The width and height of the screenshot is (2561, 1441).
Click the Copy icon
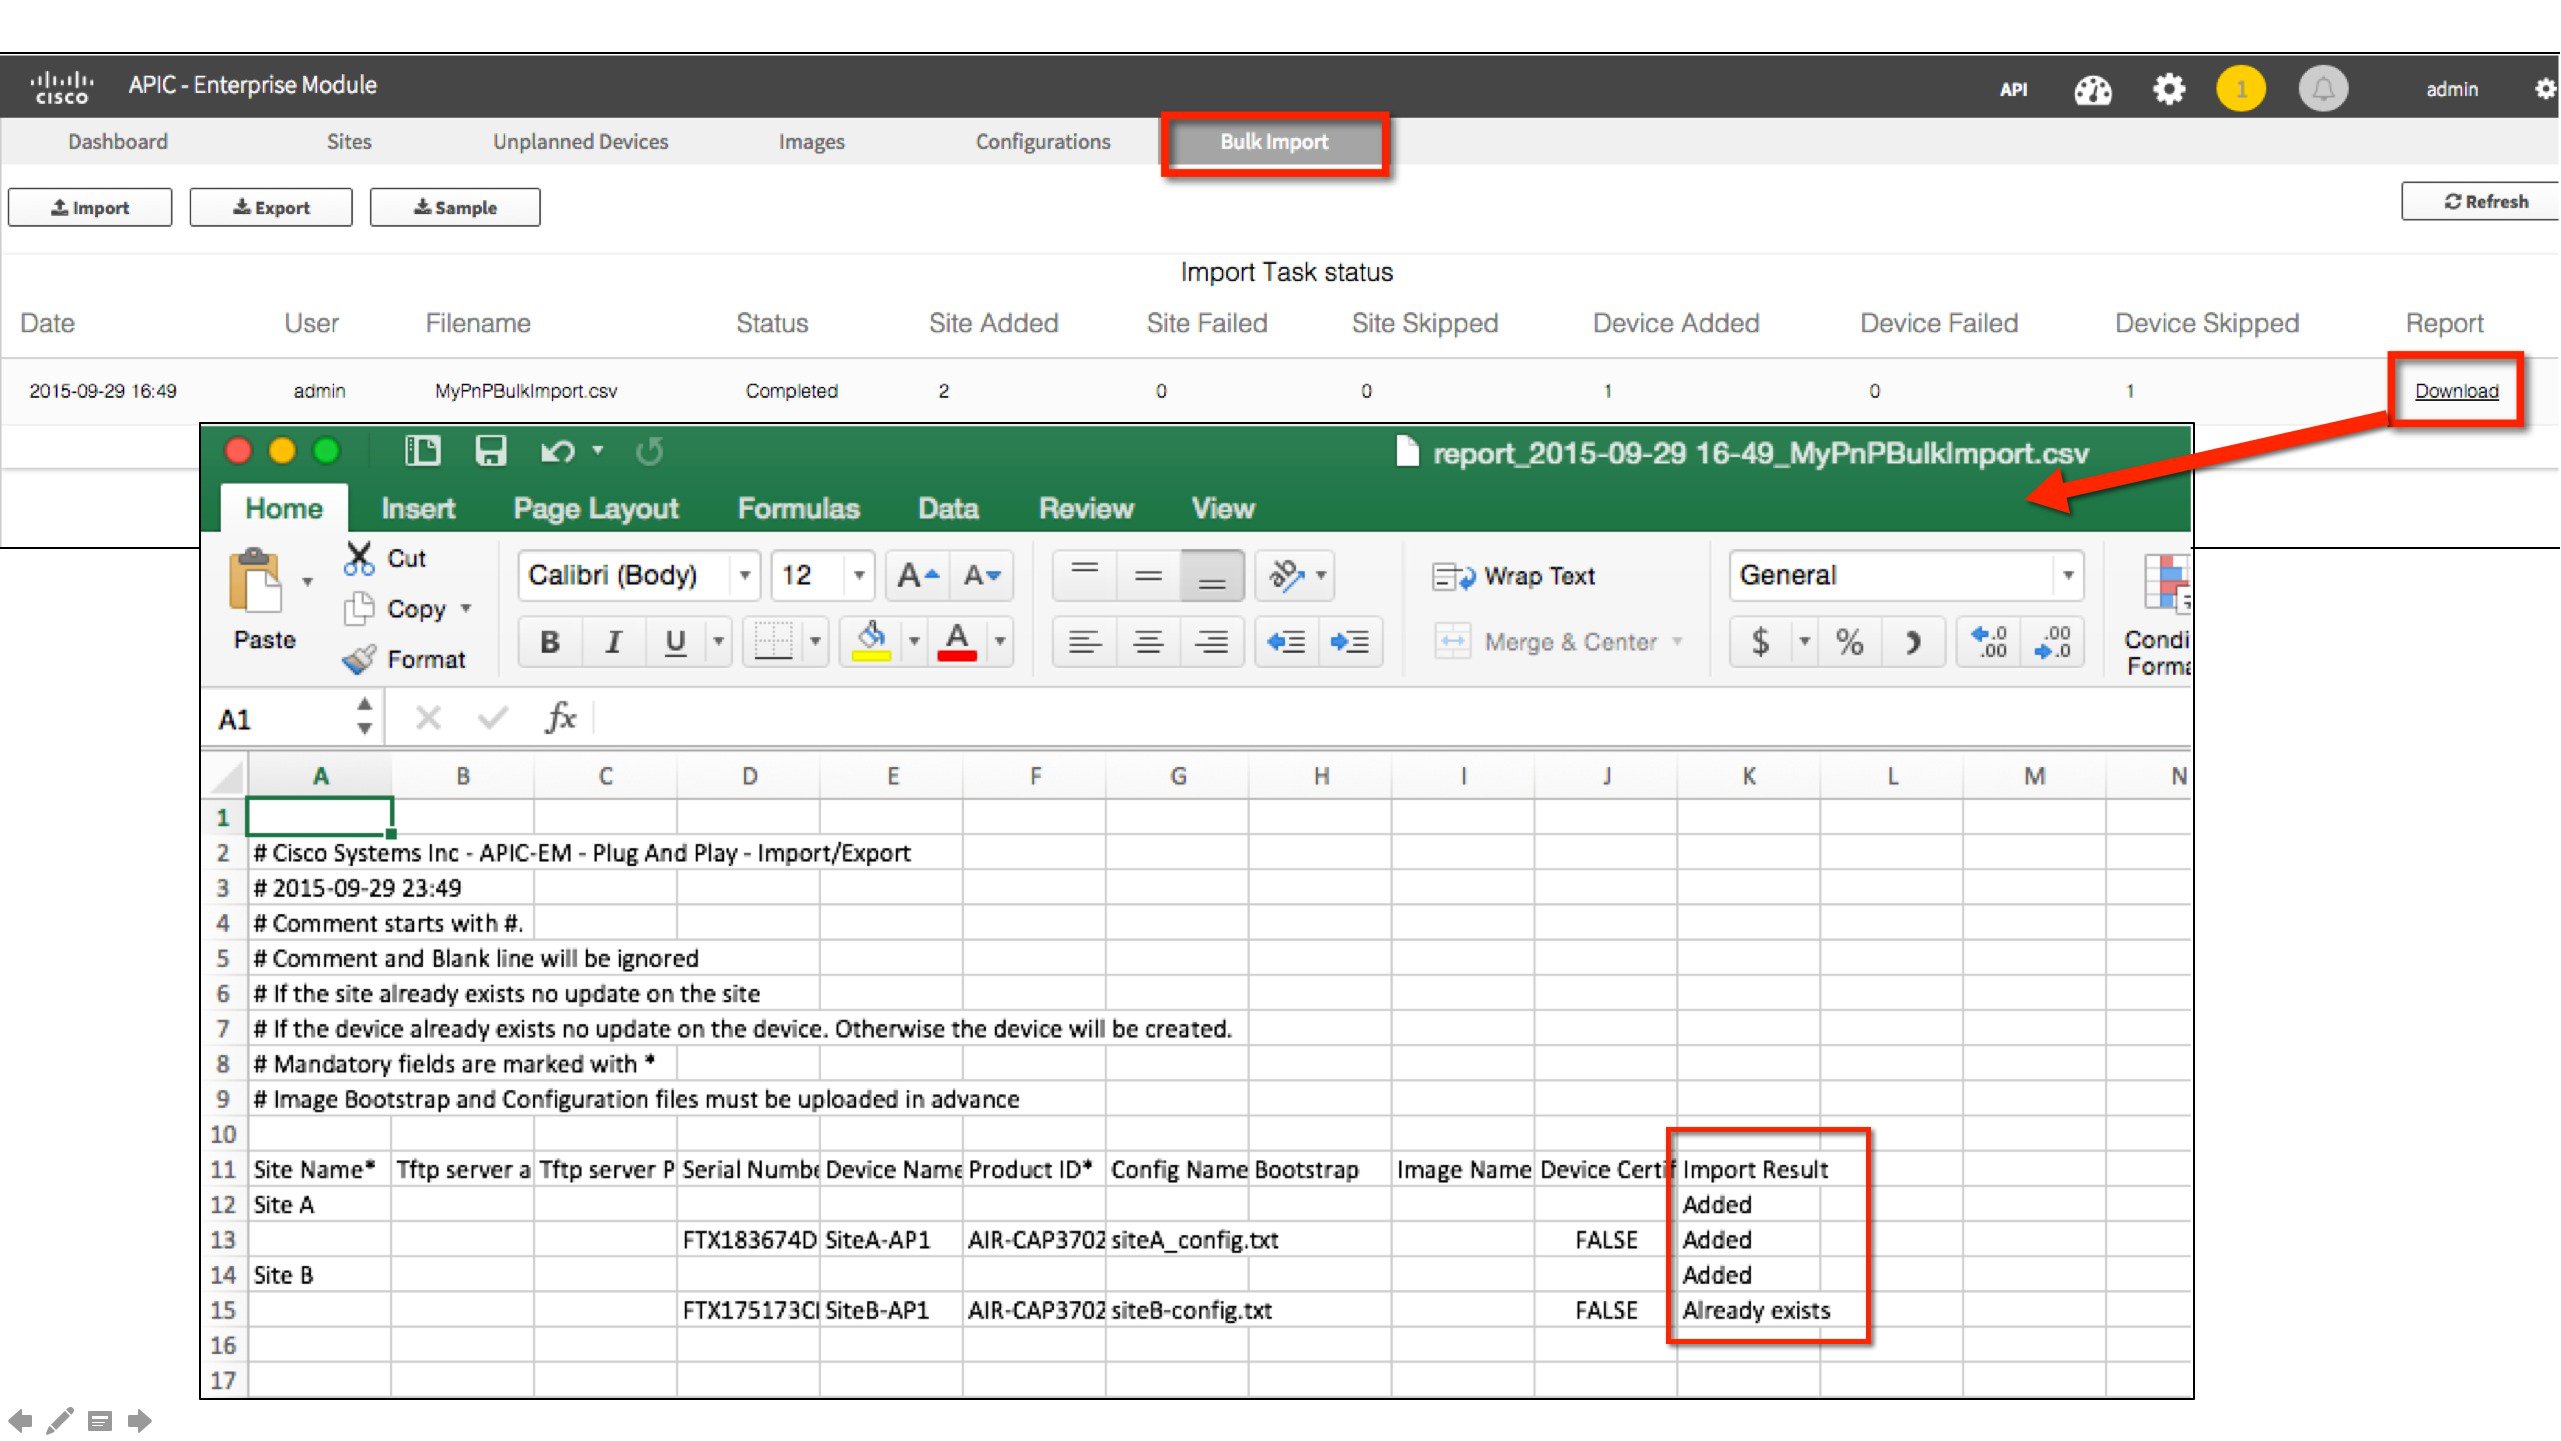pos(359,609)
